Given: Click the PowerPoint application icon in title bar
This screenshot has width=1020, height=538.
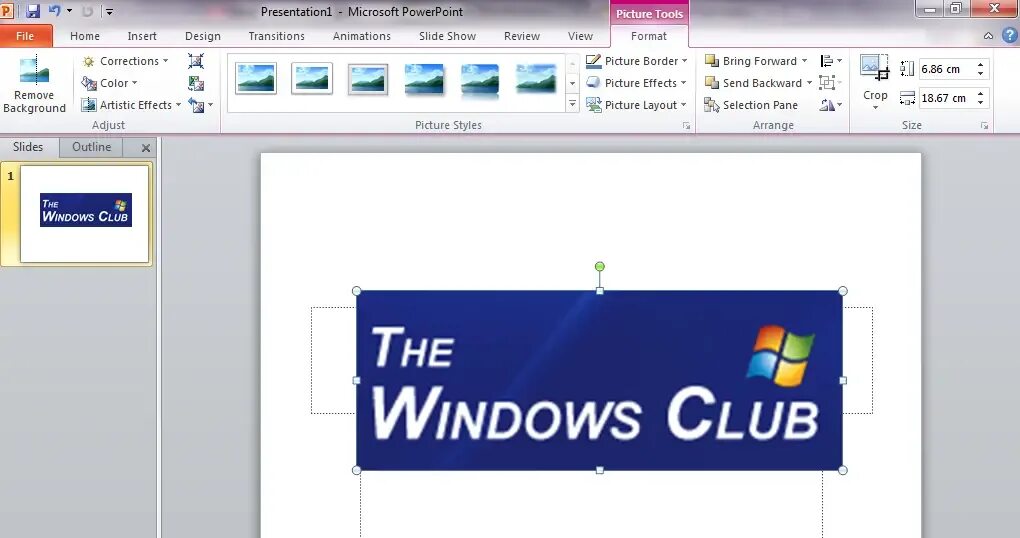Looking at the screenshot, I should (x=7, y=11).
